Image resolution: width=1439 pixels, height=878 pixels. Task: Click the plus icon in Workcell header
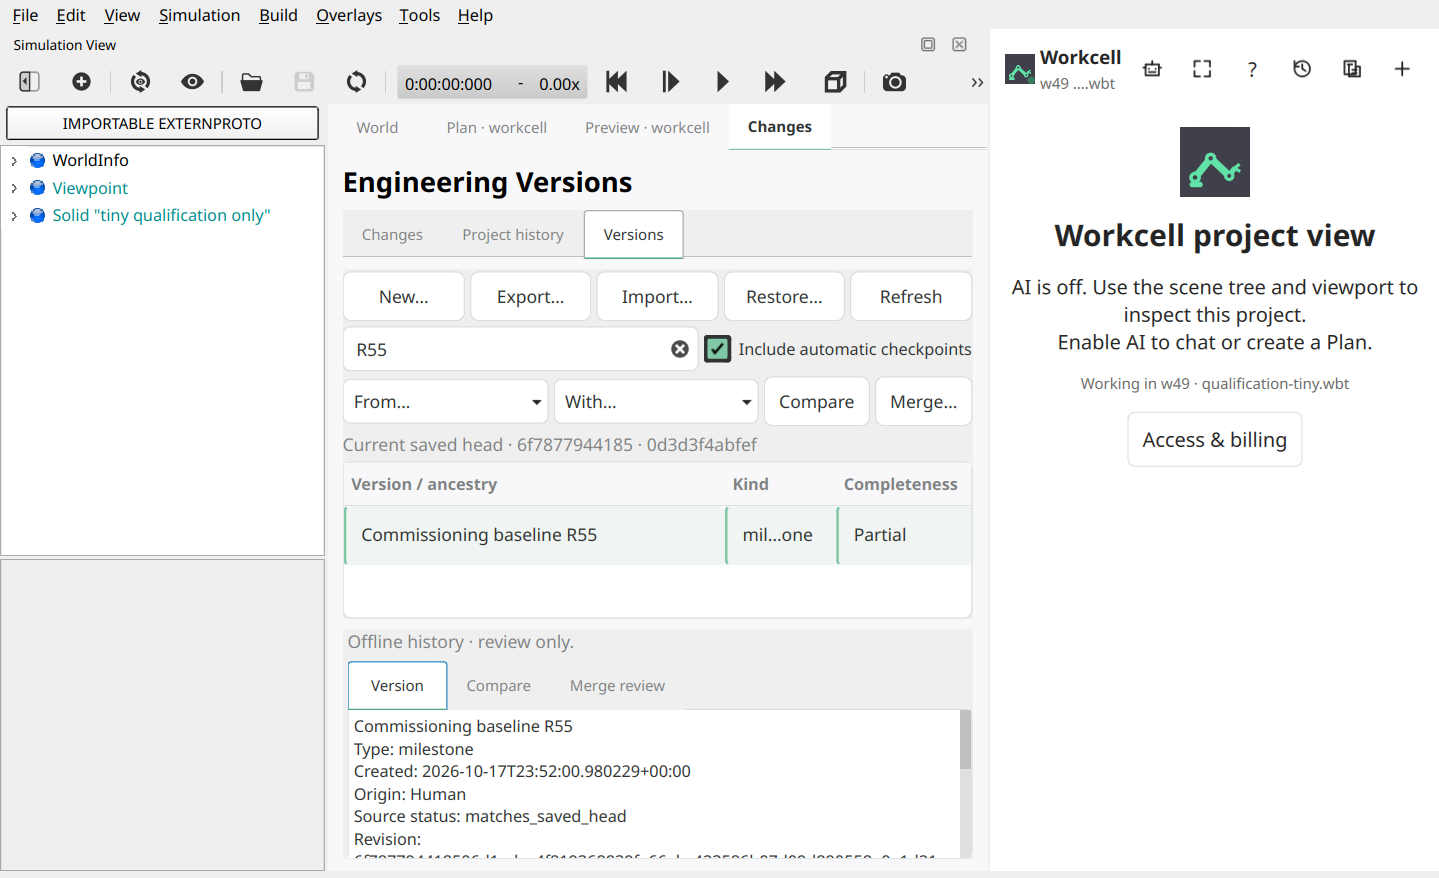tap(1402, 69)
